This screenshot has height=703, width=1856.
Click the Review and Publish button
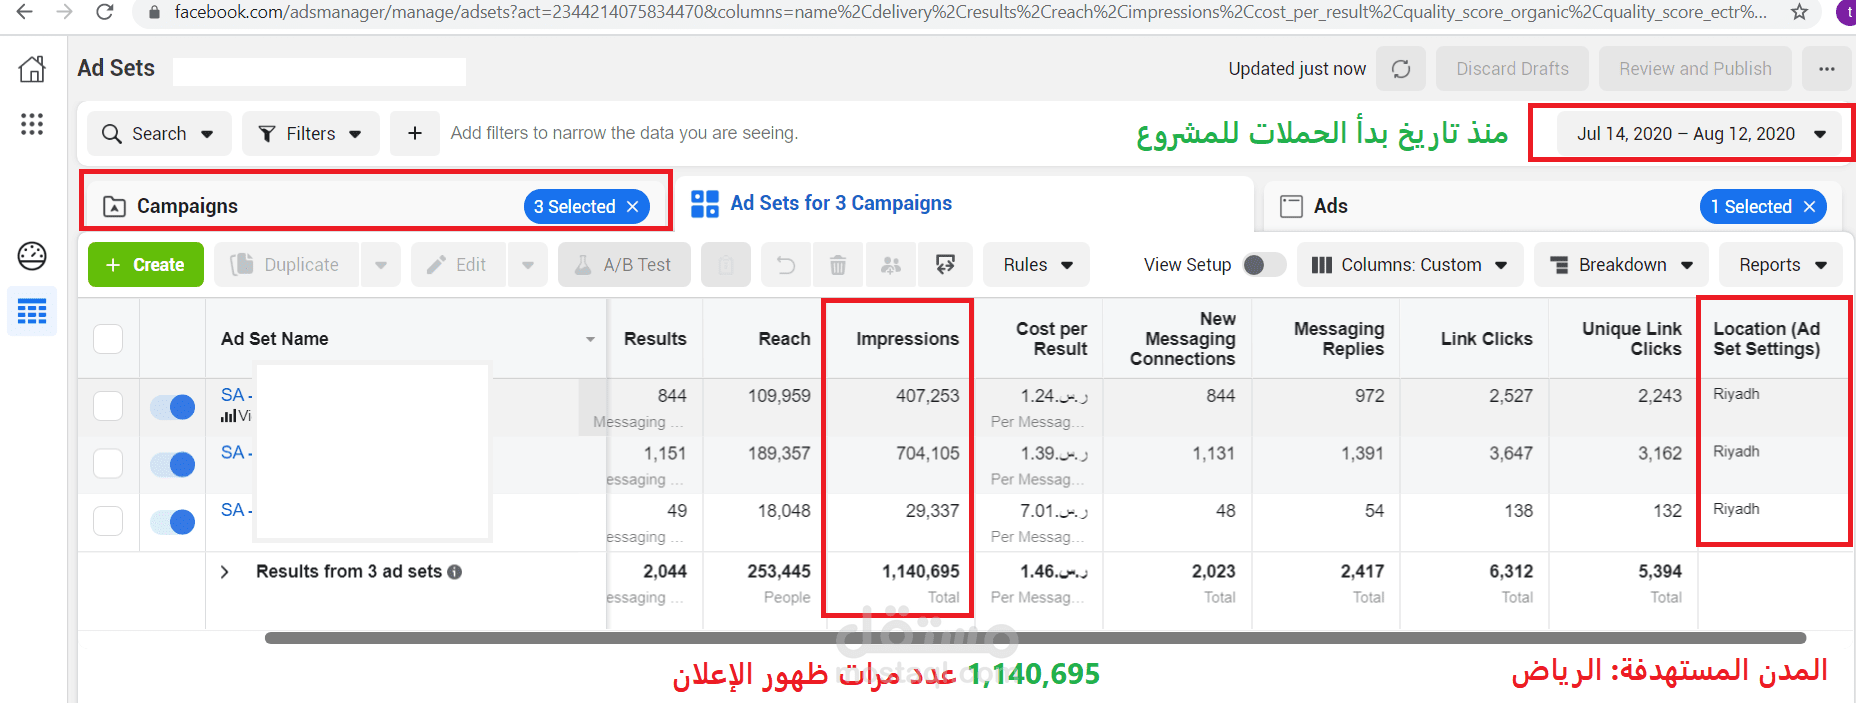(x=1695, y=69)
